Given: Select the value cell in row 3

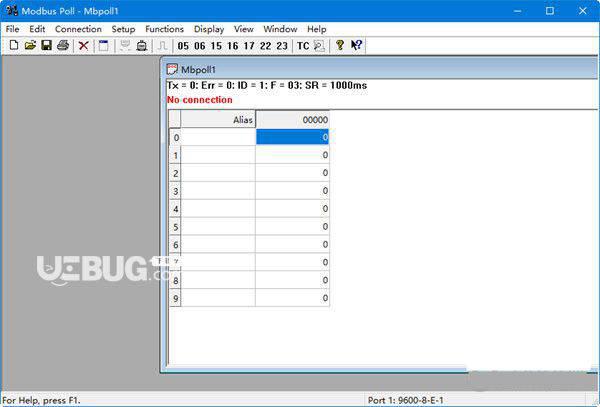Looking at the screenshot, I should (292, 190).
